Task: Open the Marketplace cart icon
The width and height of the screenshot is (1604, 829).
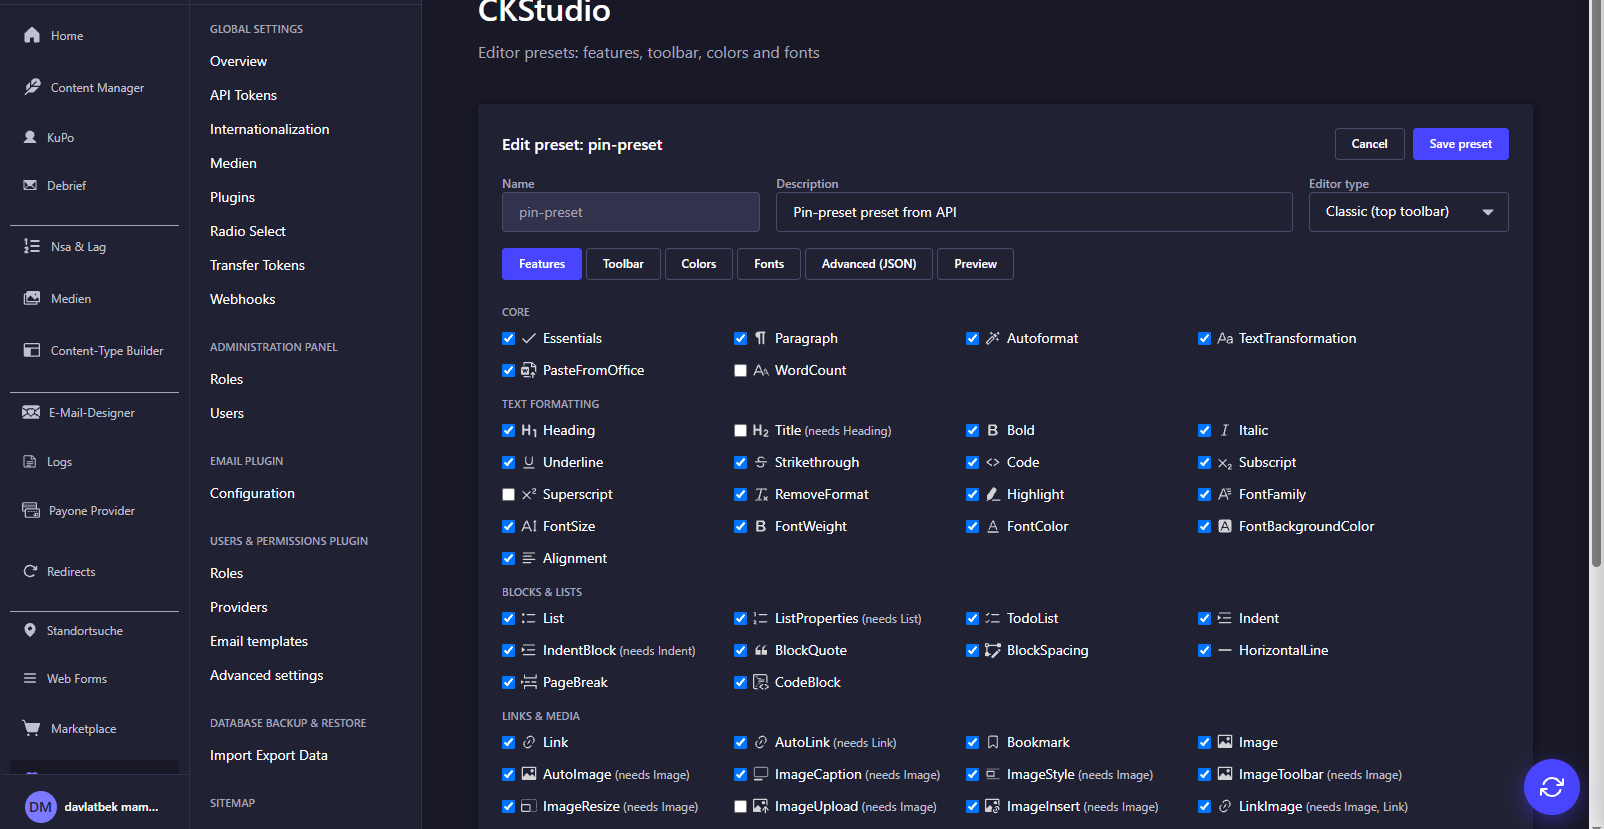Action: click(32, 728)
